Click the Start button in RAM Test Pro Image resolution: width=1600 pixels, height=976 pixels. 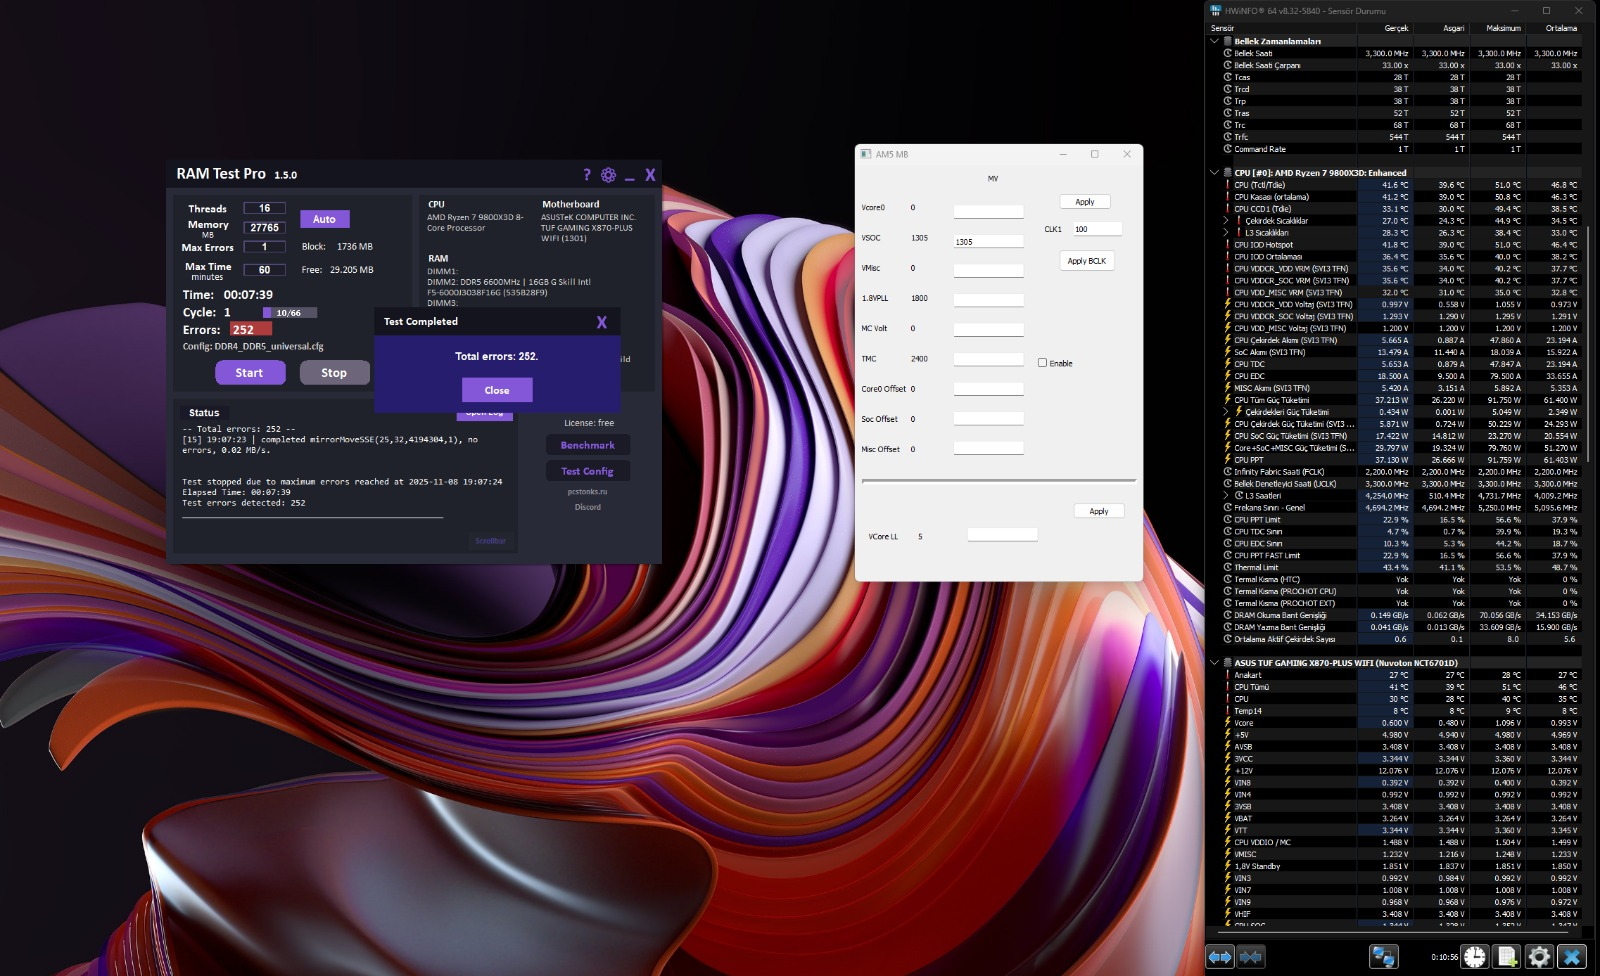tap(250, 373)
